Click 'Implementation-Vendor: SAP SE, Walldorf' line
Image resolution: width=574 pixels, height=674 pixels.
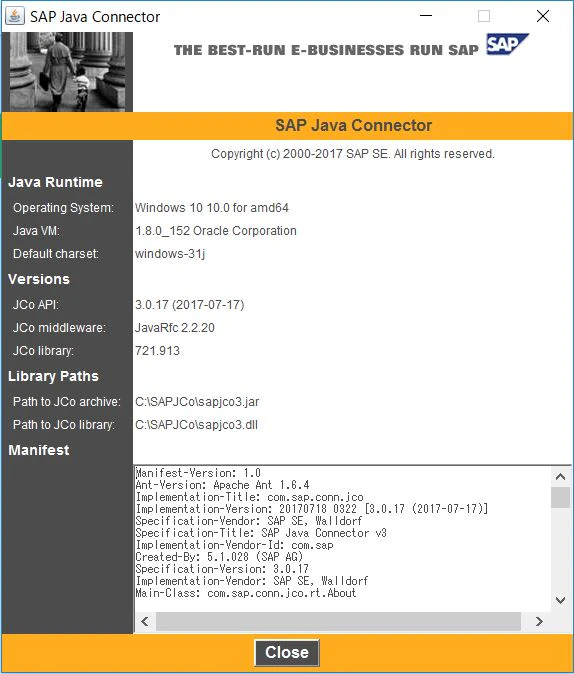(x=252, y=581)
